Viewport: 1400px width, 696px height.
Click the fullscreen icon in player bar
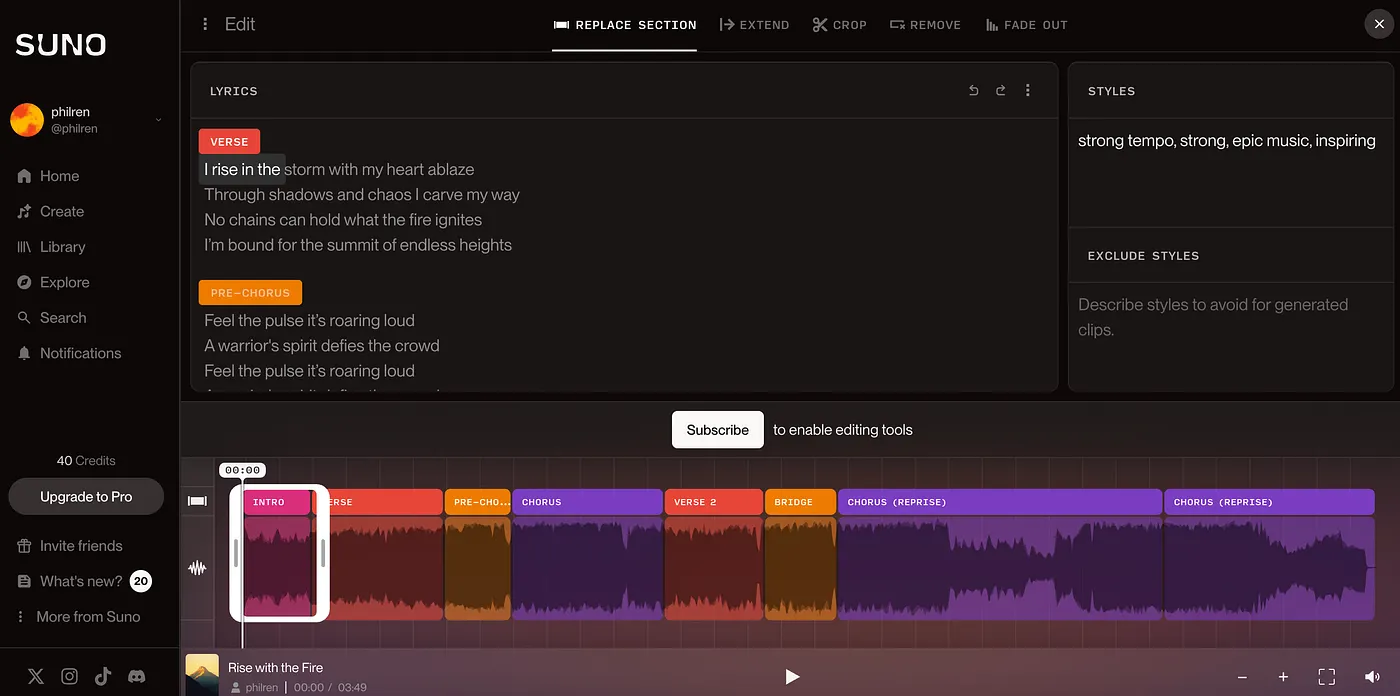click(1326, 677)
